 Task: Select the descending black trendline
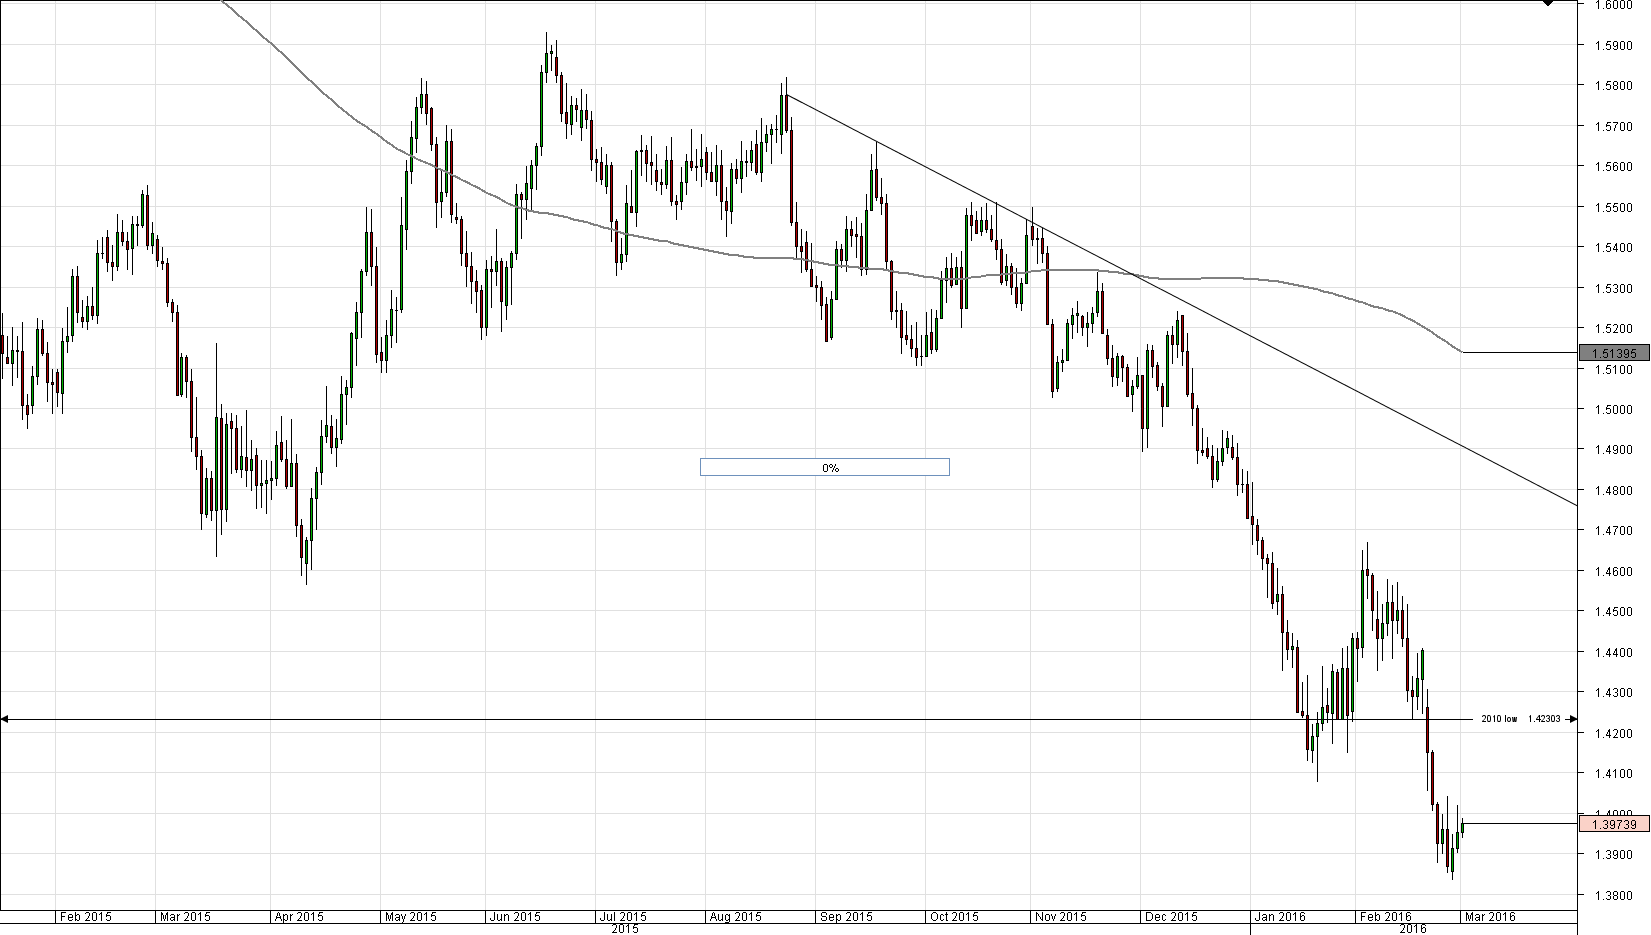pyautogui.click(x=1180, y=299)
